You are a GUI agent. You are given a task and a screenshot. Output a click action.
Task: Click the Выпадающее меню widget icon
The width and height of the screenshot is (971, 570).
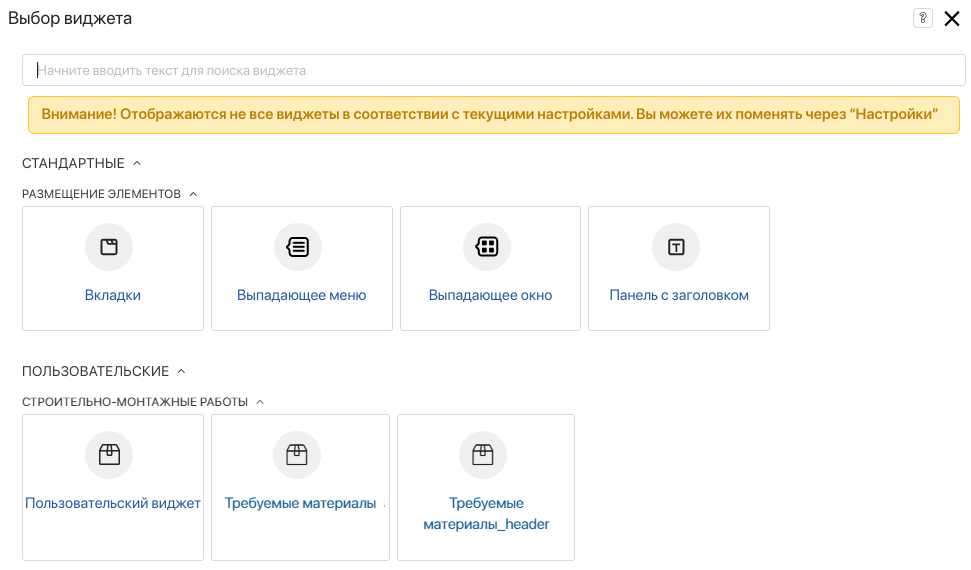click(298, 247)
